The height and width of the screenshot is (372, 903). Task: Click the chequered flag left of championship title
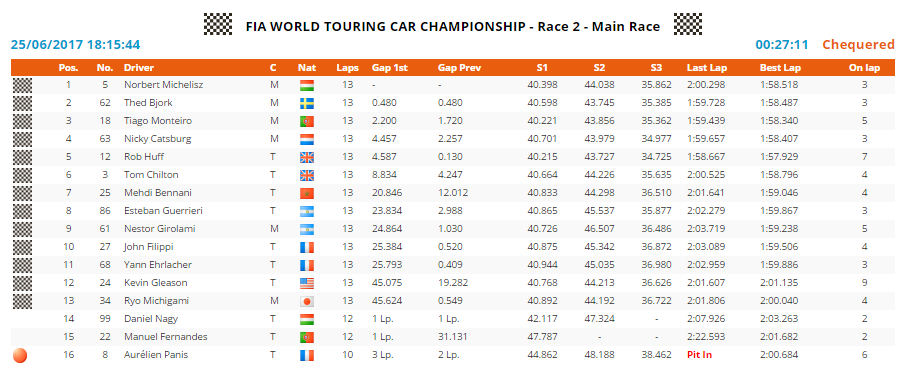tap(218, 24)
